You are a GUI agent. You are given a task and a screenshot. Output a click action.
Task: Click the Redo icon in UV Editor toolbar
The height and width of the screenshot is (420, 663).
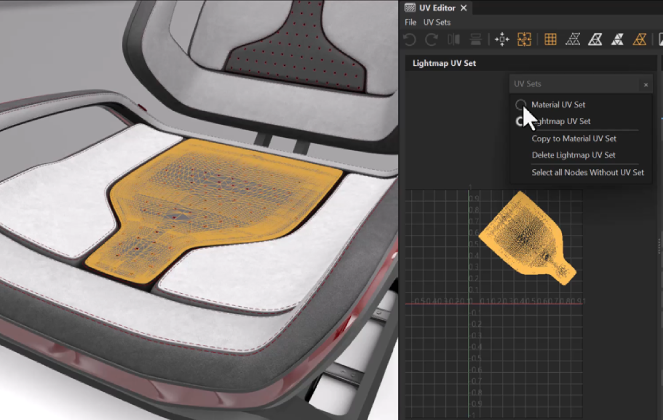pos(431,39)
